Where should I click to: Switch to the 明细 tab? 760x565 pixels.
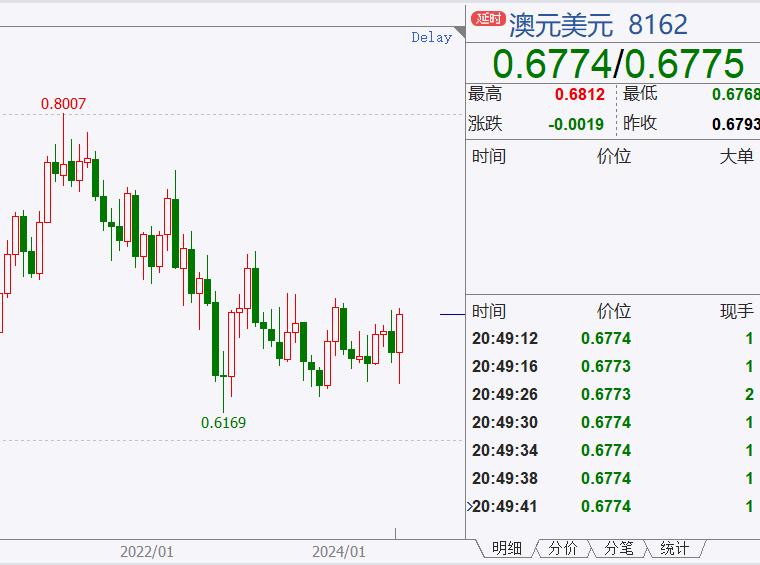pos(506,548)
